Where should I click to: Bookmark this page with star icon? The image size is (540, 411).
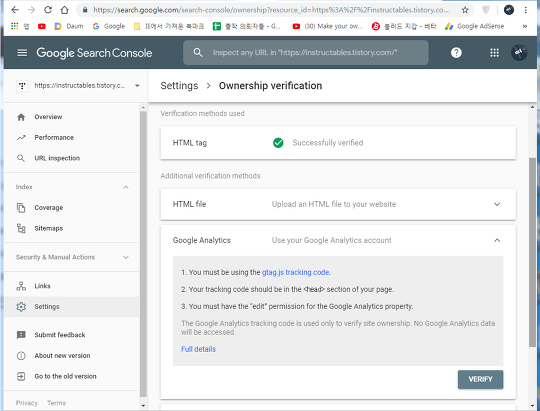point(465,10)
